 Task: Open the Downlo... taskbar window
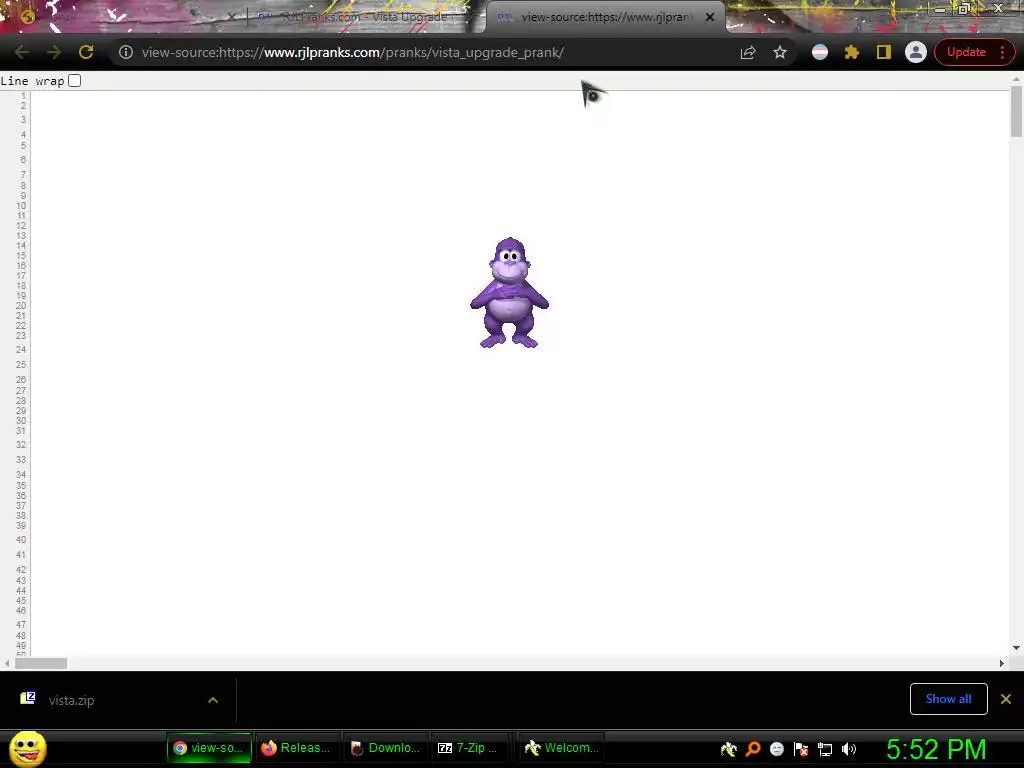pyautogui.click(x=385, y=748)
